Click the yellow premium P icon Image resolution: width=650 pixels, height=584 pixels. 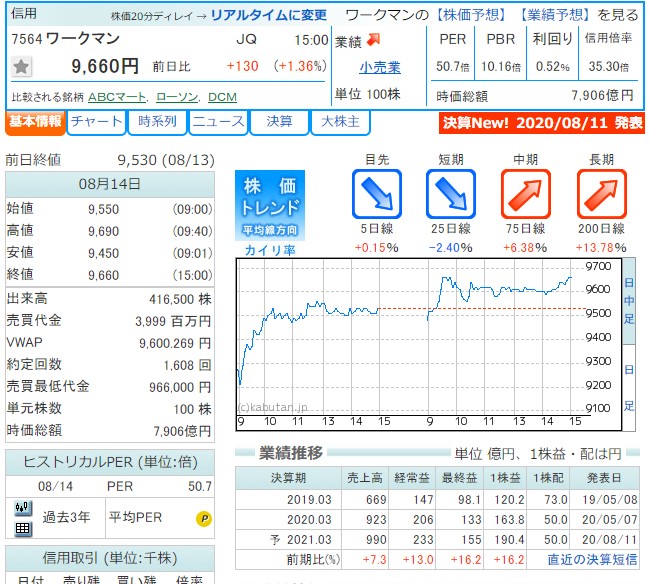(x=204, y=519)
